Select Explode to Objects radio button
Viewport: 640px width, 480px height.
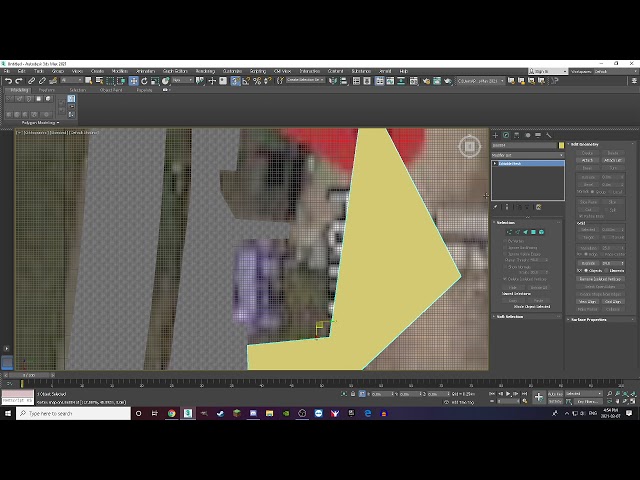click(586, 271)
